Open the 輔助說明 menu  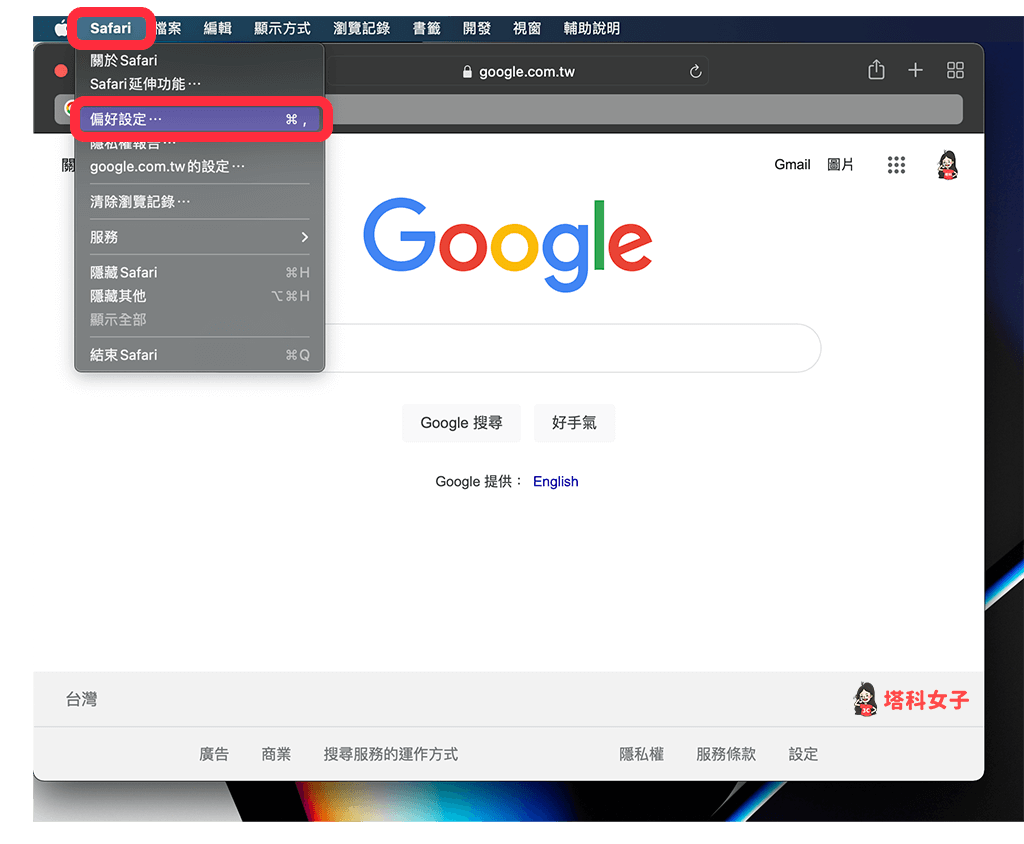592,28
